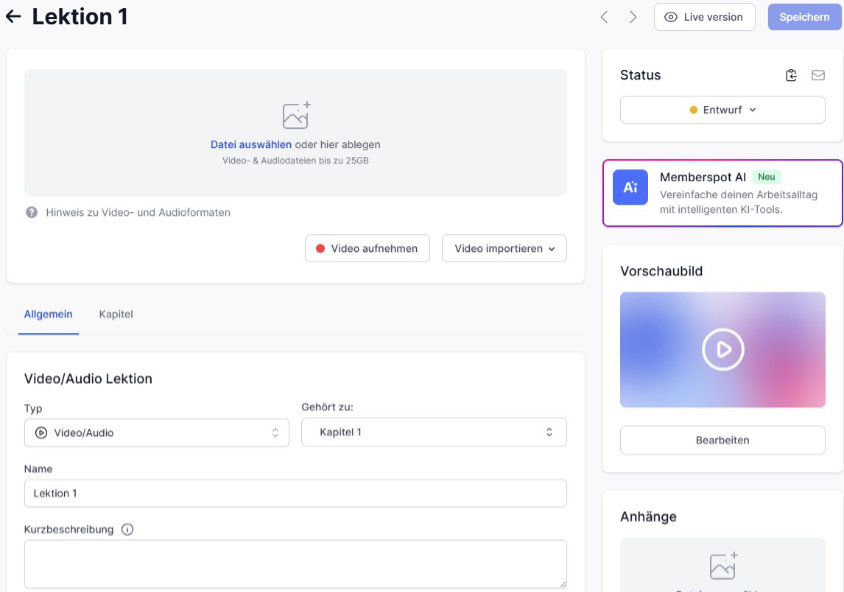
Task: Click the Video- & Audiodateien bis zu 25GB text
Action: click(296, 160)
